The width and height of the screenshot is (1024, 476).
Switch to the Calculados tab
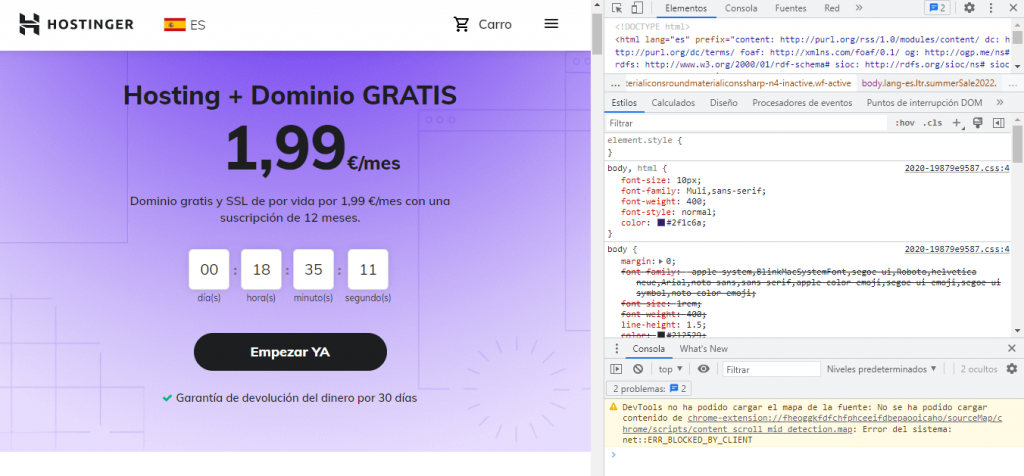tap(673, 103)
